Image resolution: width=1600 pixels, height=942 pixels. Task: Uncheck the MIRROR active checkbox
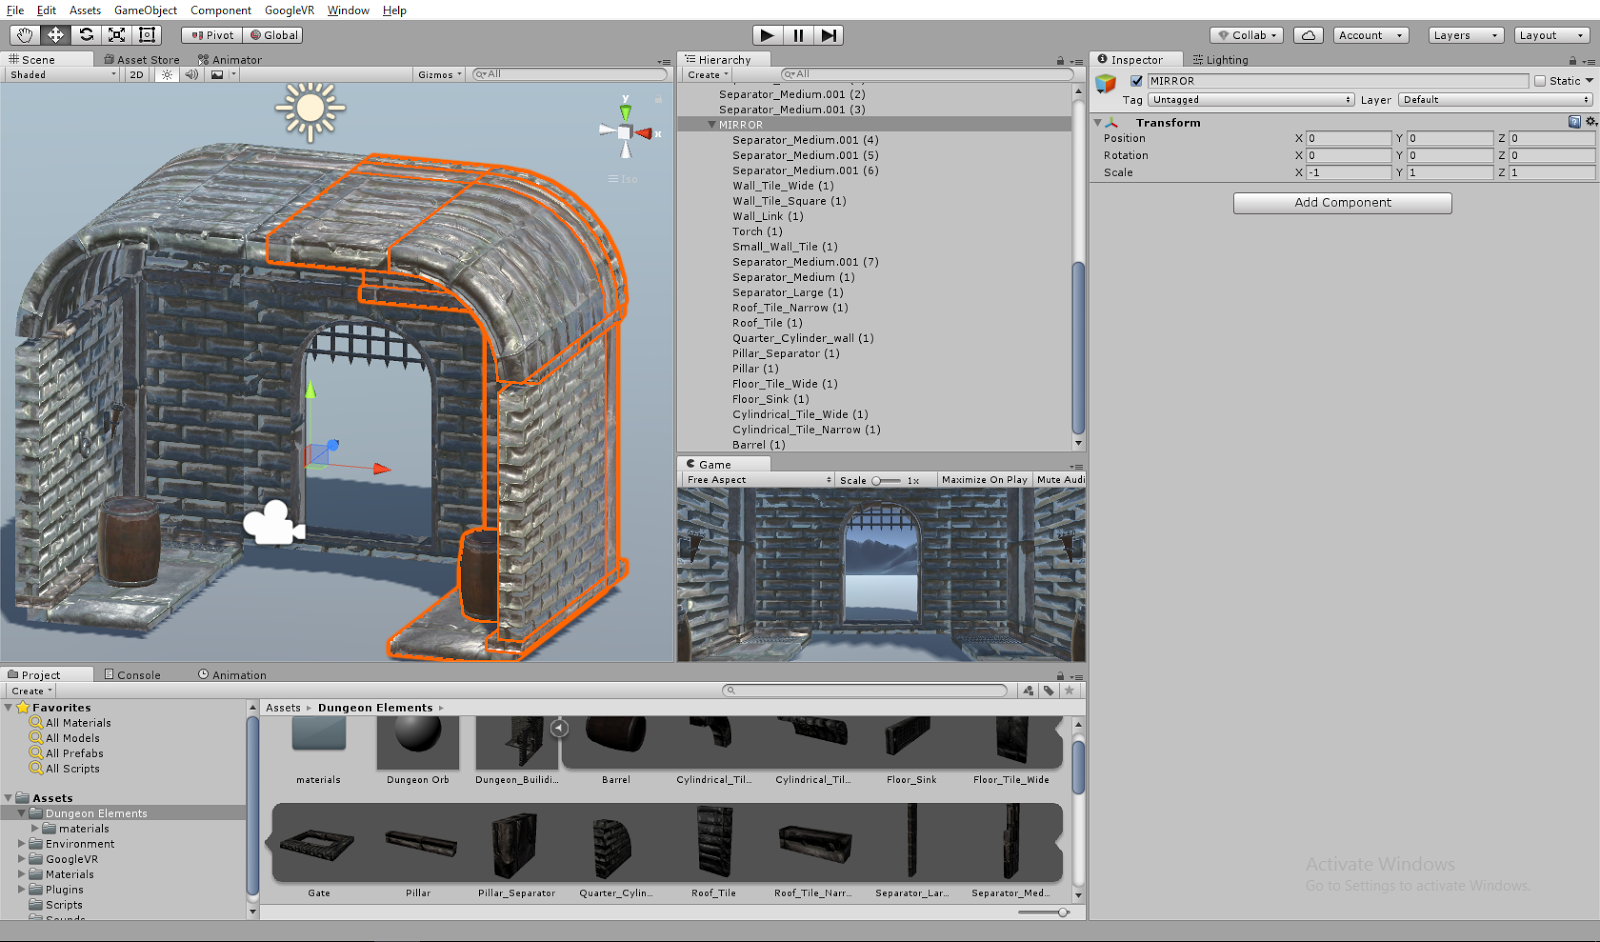[1136, 81]
